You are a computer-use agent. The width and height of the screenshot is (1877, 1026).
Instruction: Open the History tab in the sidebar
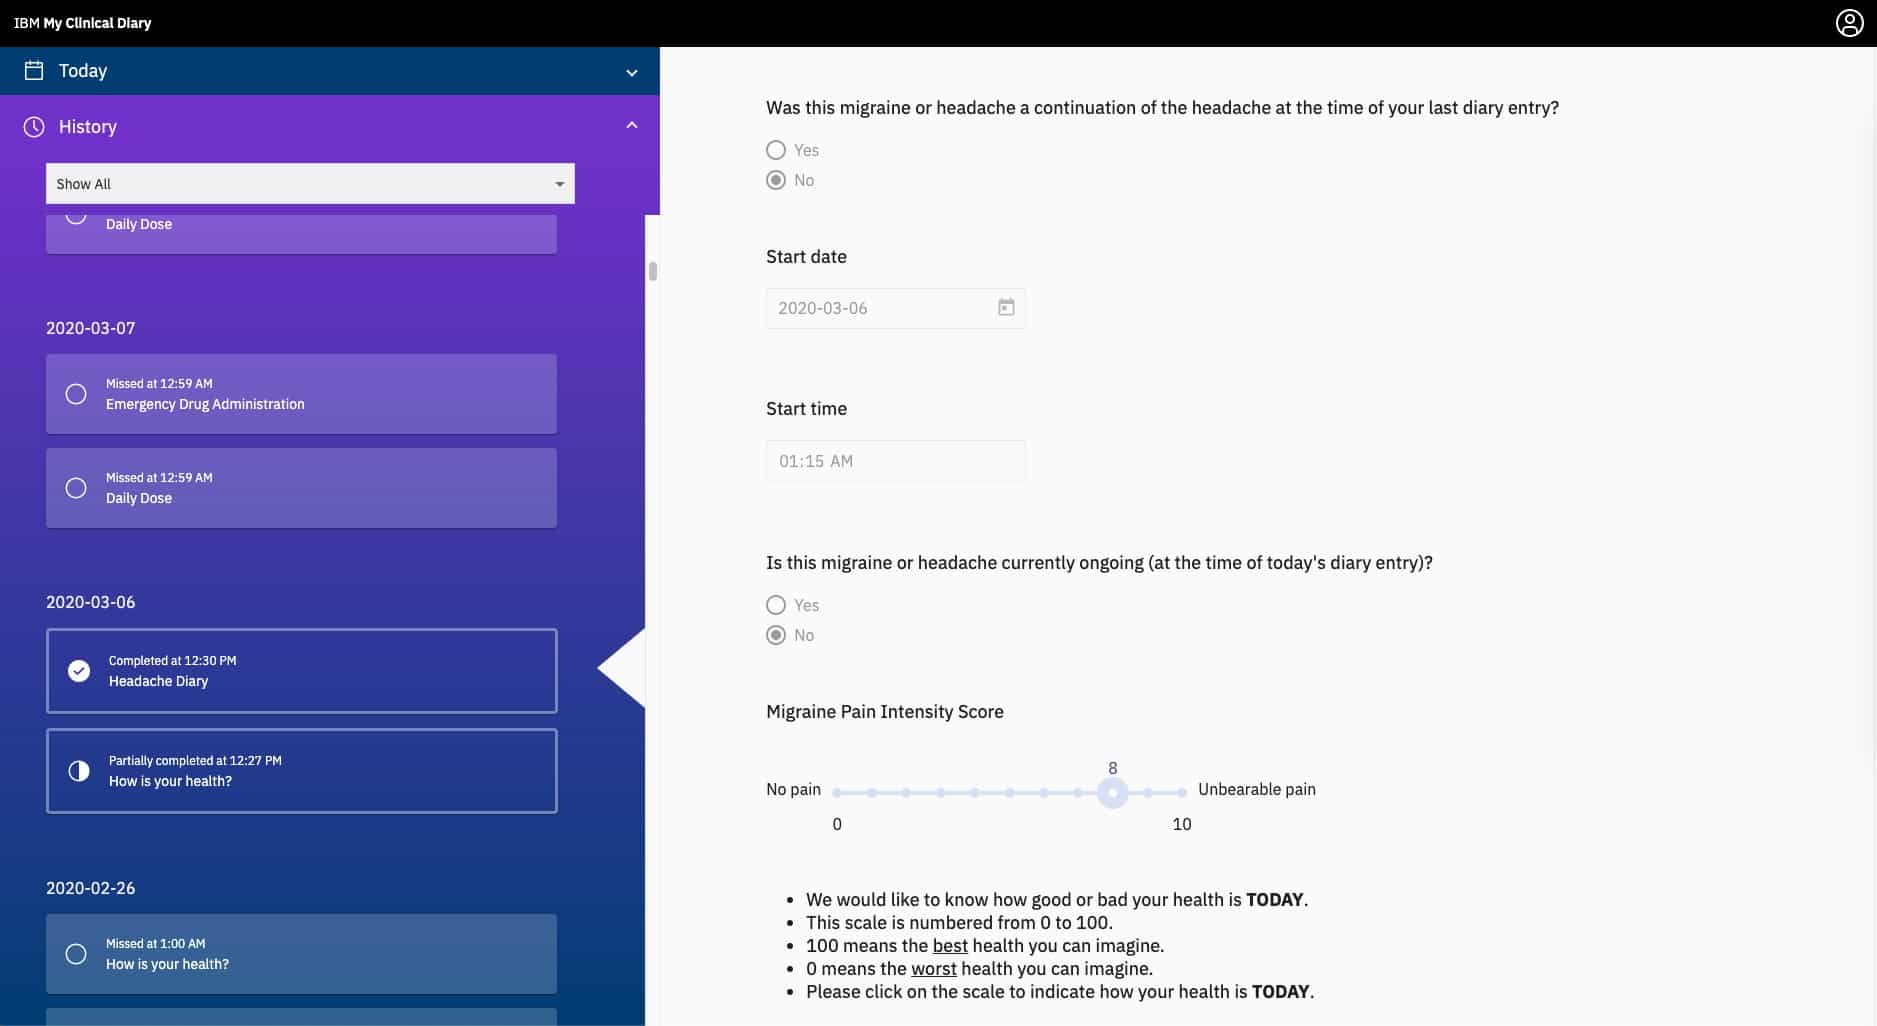pos(330,127)
